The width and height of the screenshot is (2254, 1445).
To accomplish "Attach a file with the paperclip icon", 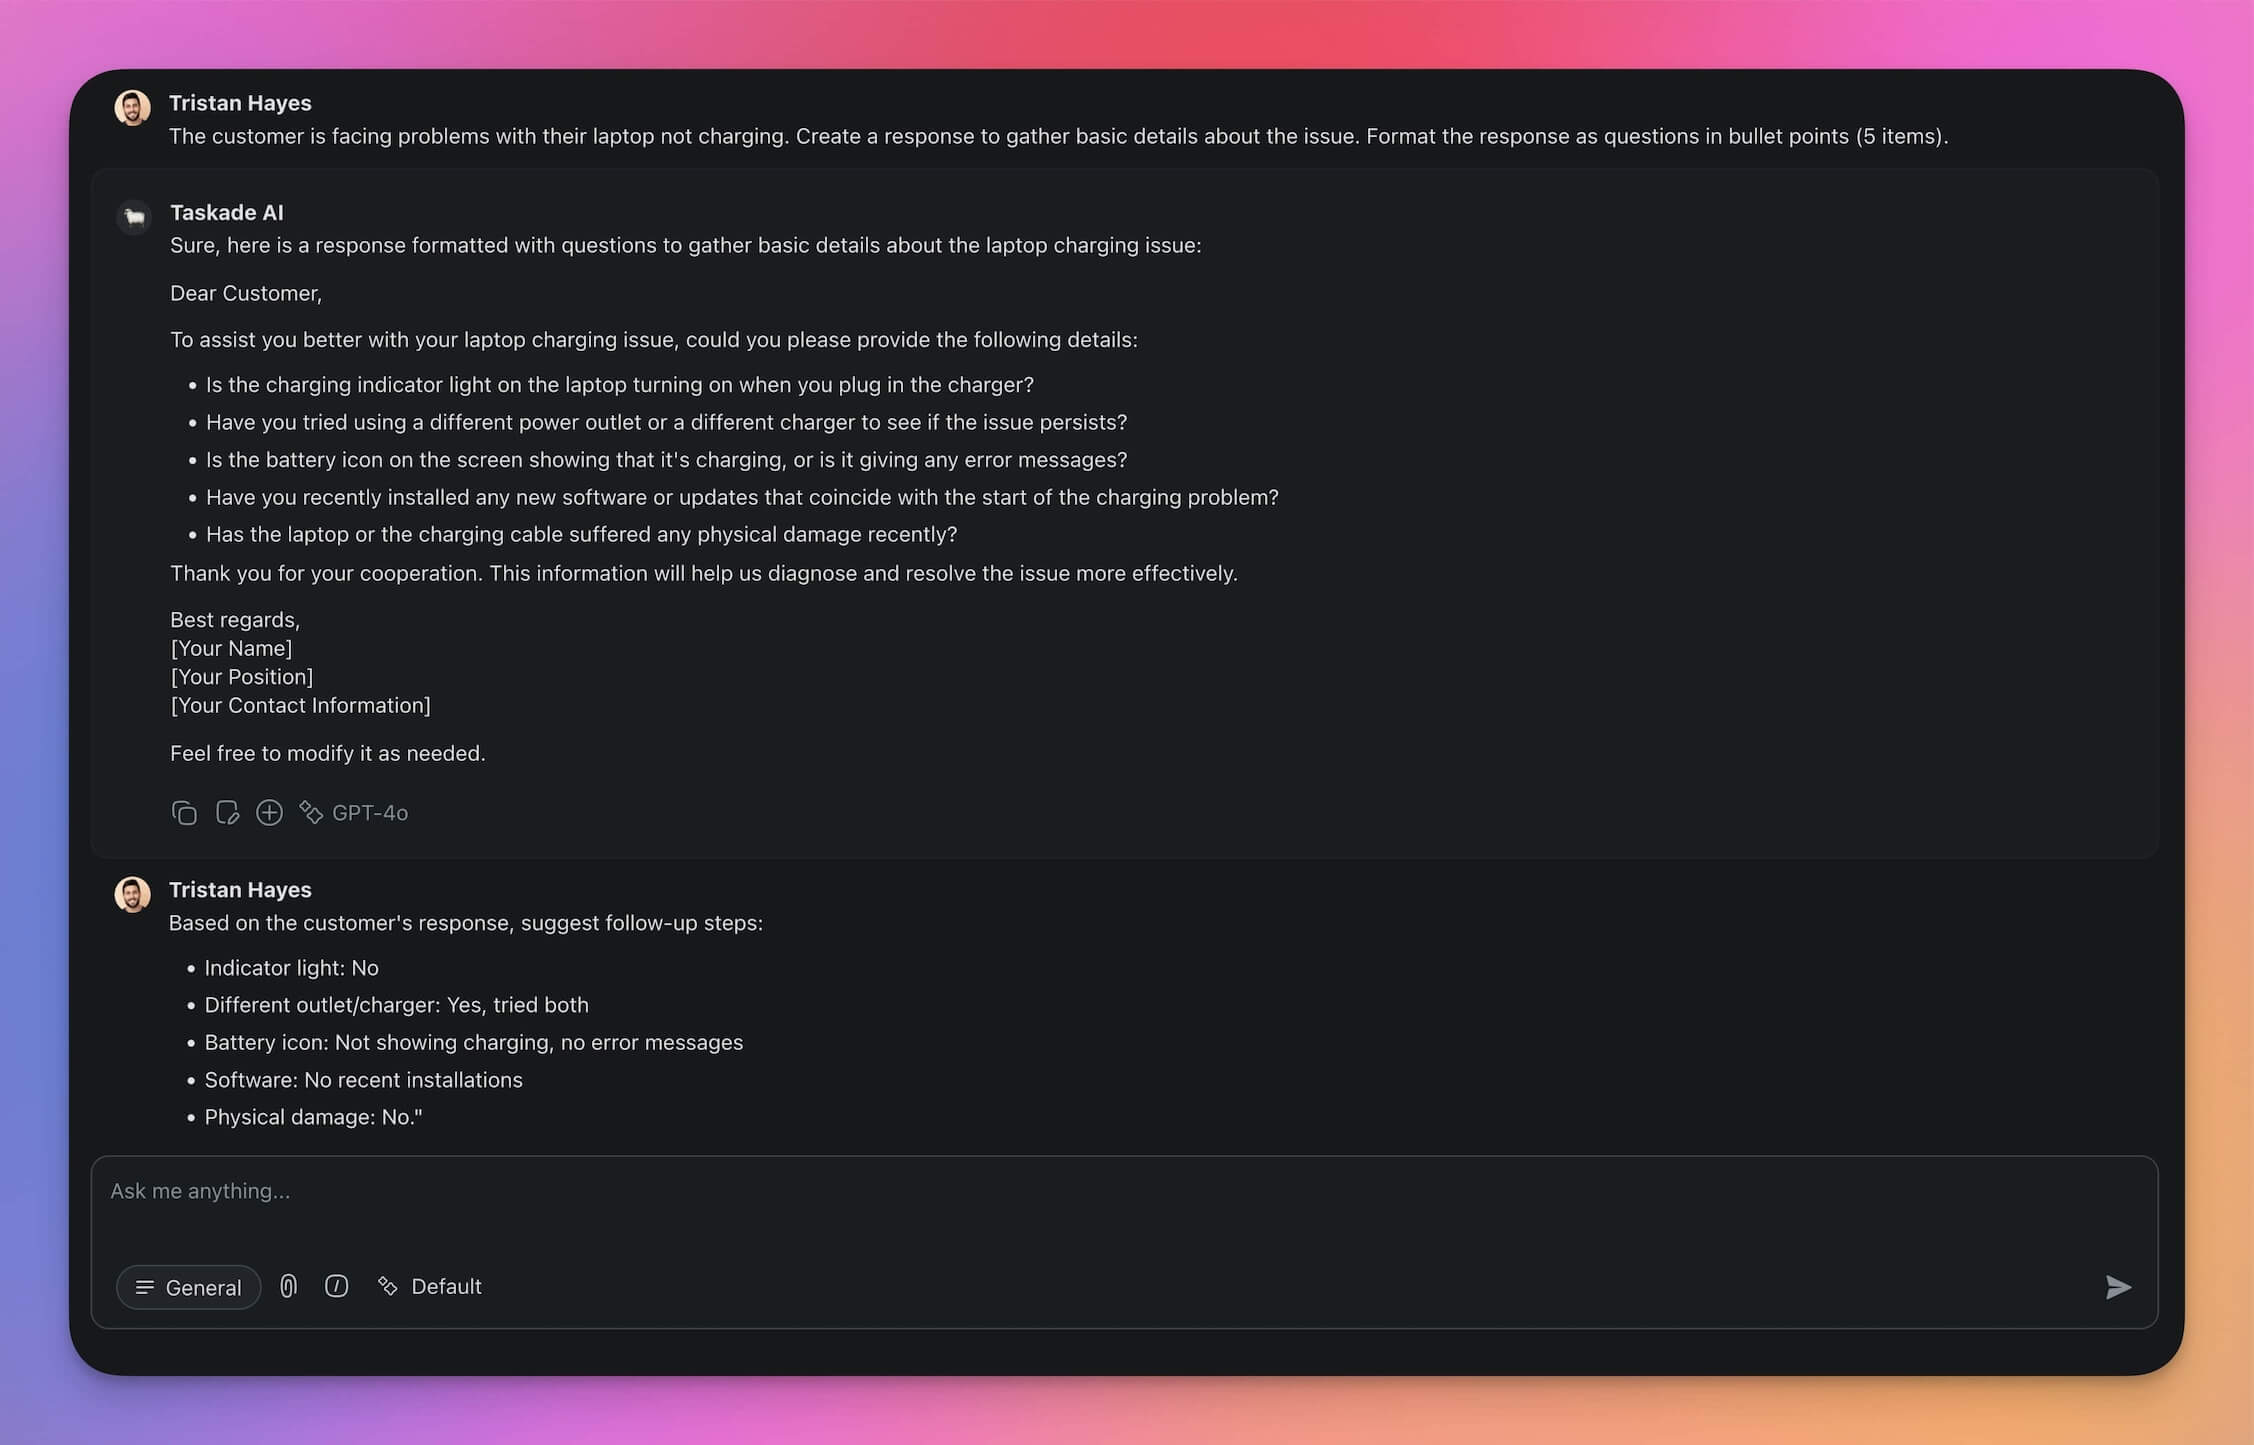I will coord(288,1286).
